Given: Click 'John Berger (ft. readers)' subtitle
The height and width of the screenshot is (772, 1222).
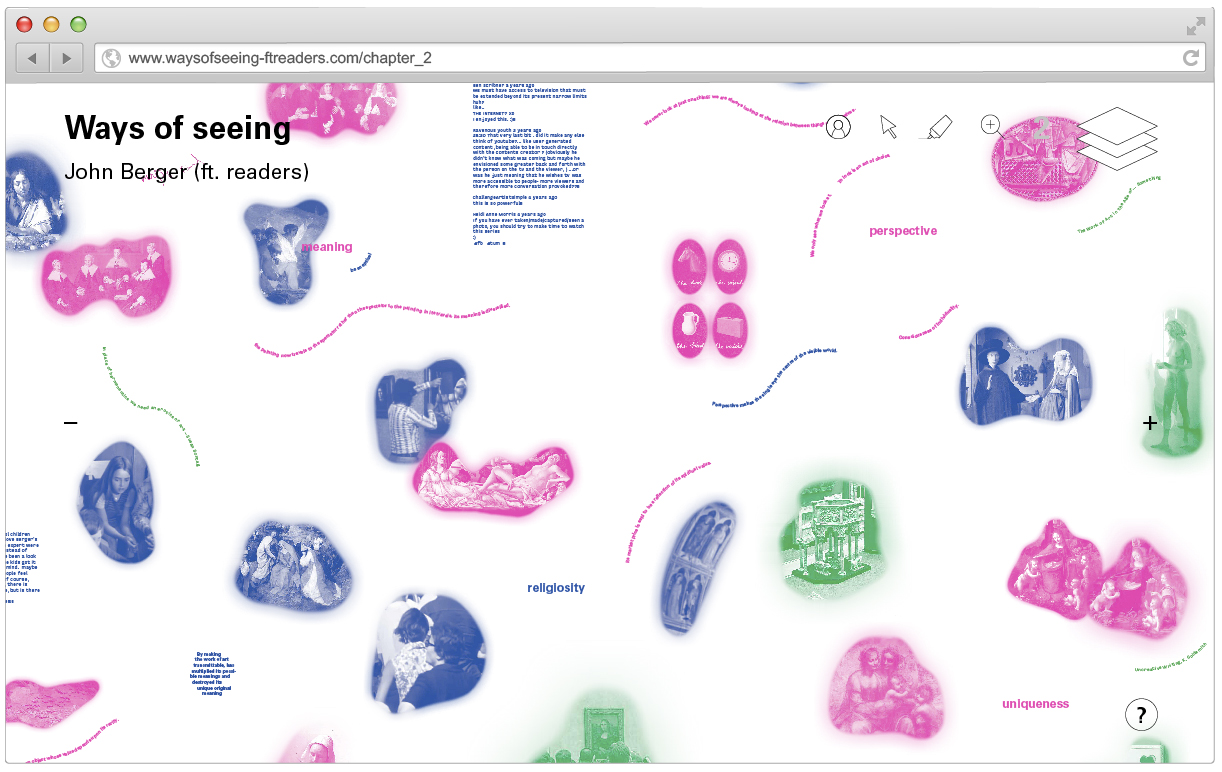Looking at the screenshot, I should click(x=186, y=172).
